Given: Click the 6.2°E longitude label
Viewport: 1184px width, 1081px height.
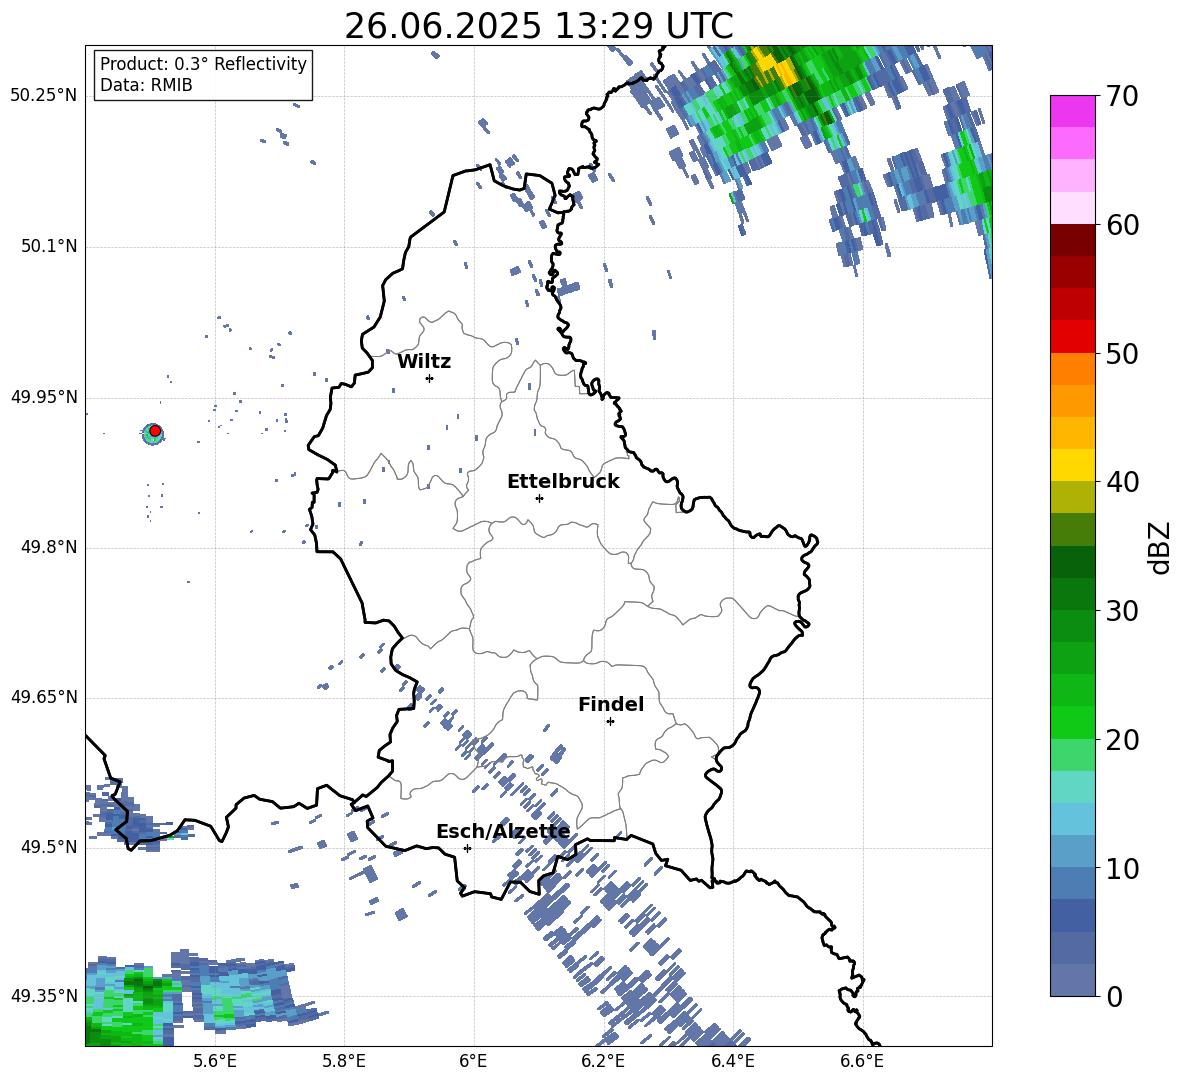Looking at the screenshot, I should (x=603, y=1061).
